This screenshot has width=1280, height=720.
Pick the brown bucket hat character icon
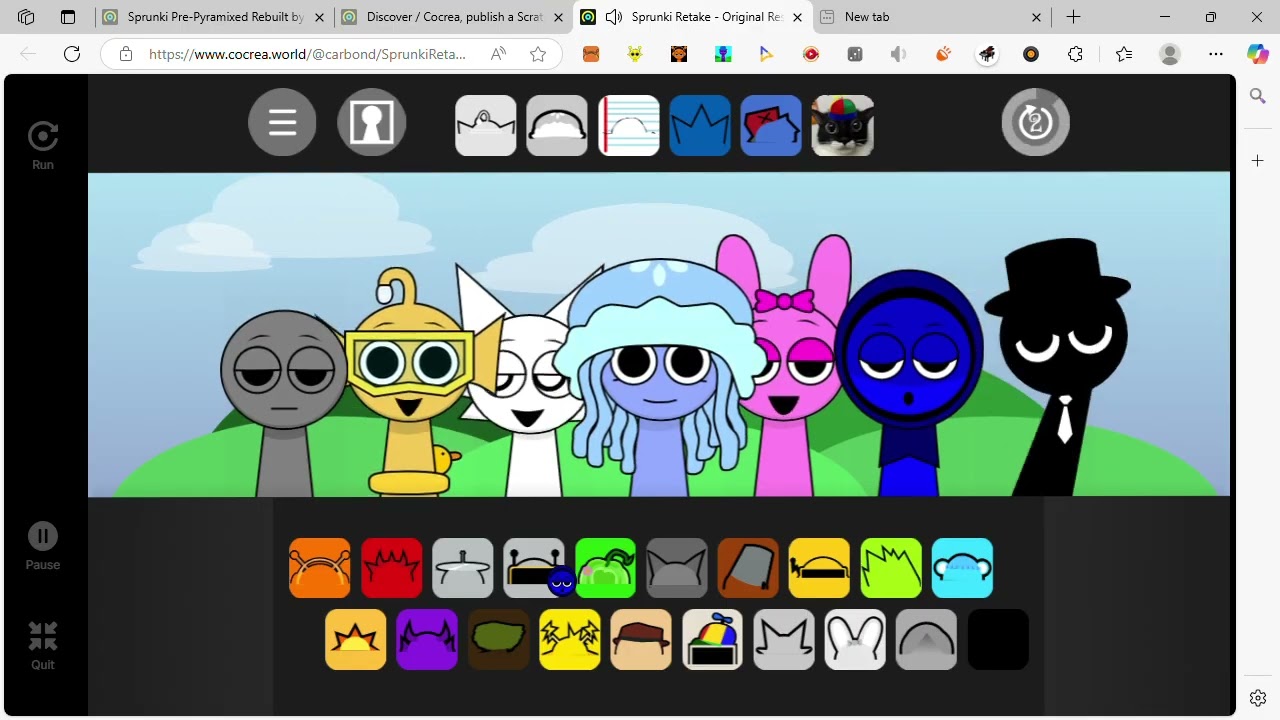tap(748, 569)
